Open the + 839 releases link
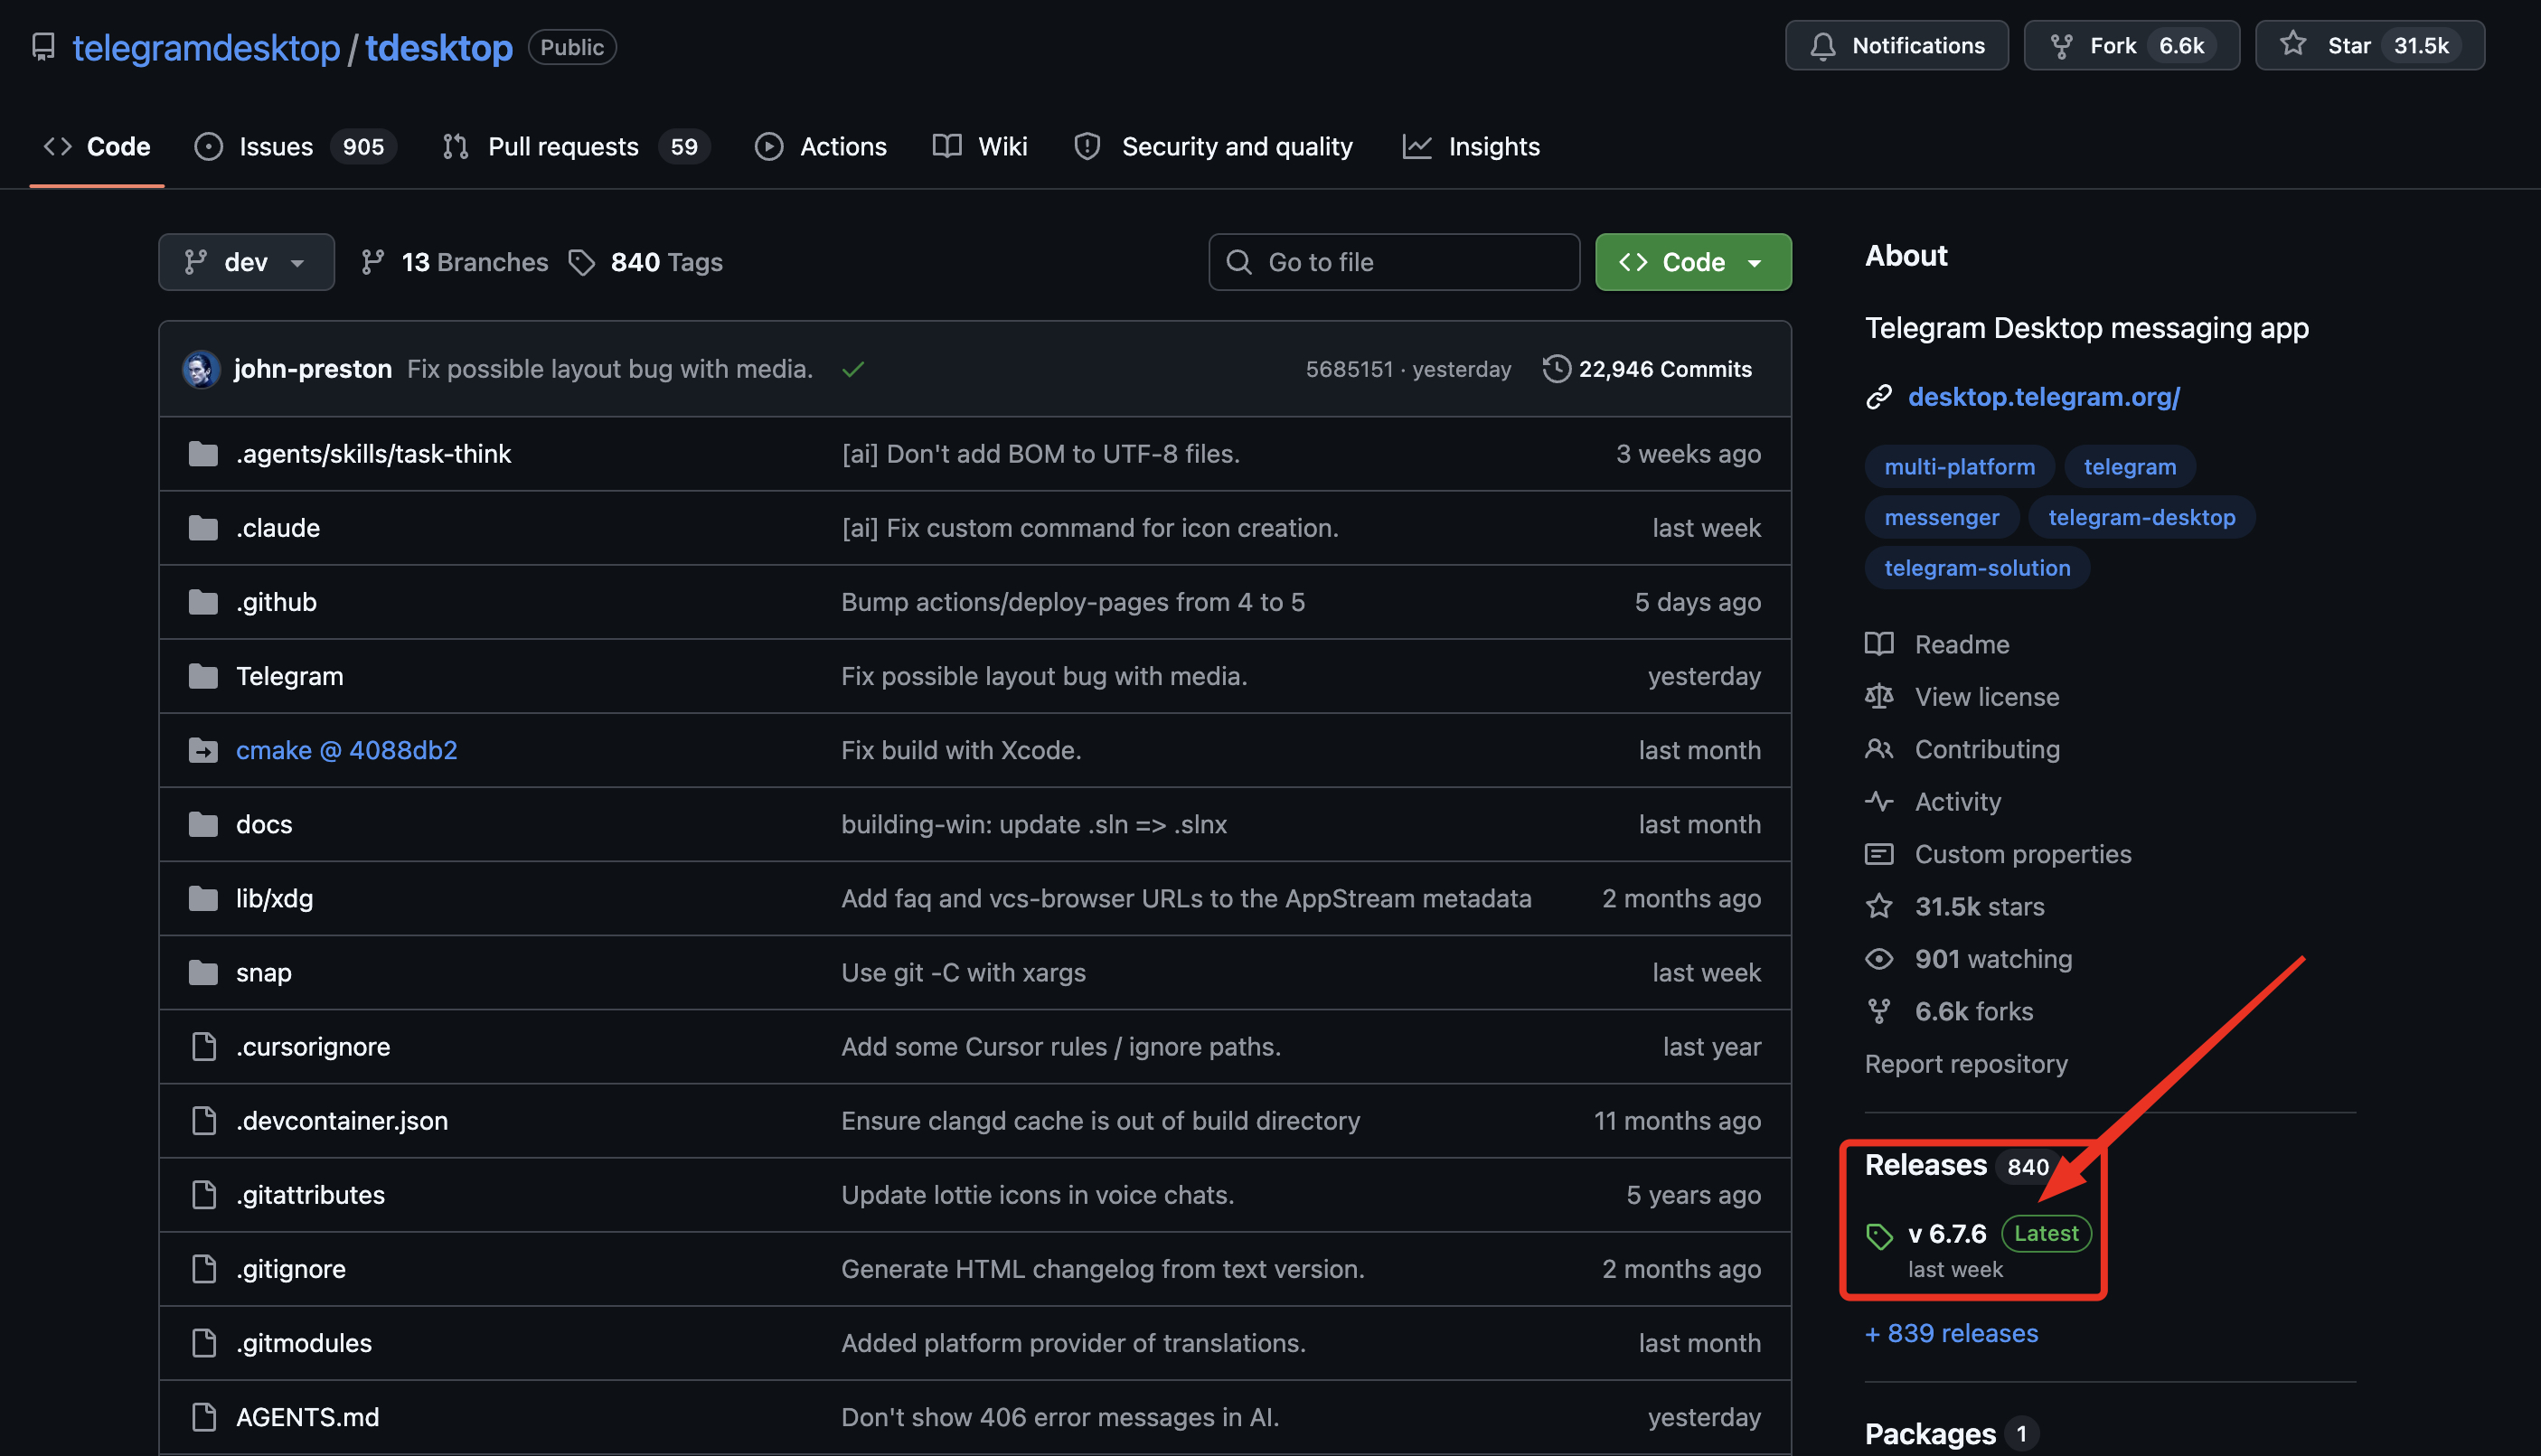The image size is (2541, 1456). [x=1950, y=1334]
